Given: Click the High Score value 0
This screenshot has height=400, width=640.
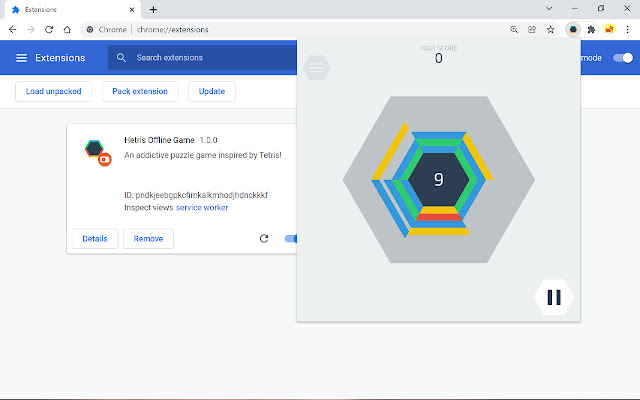Looking at the screenshot, I should pos(439,58).
